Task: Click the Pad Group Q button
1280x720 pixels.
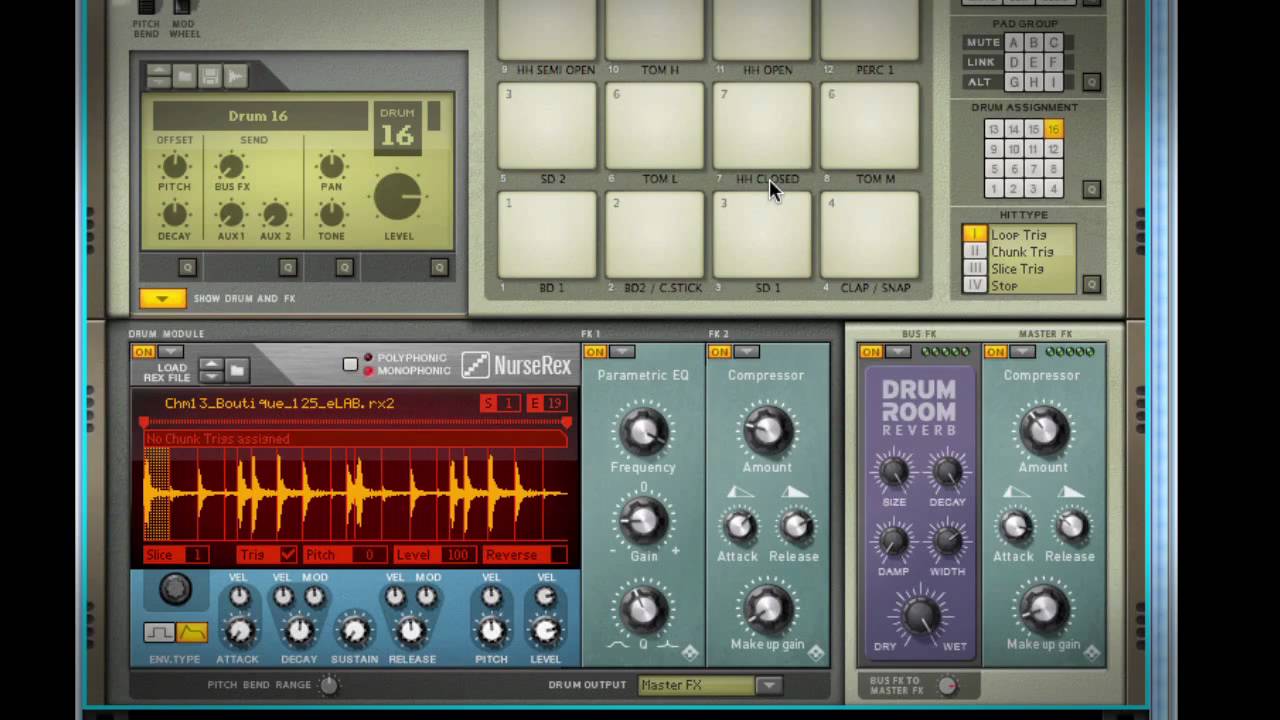Action: coord(1091,82)
